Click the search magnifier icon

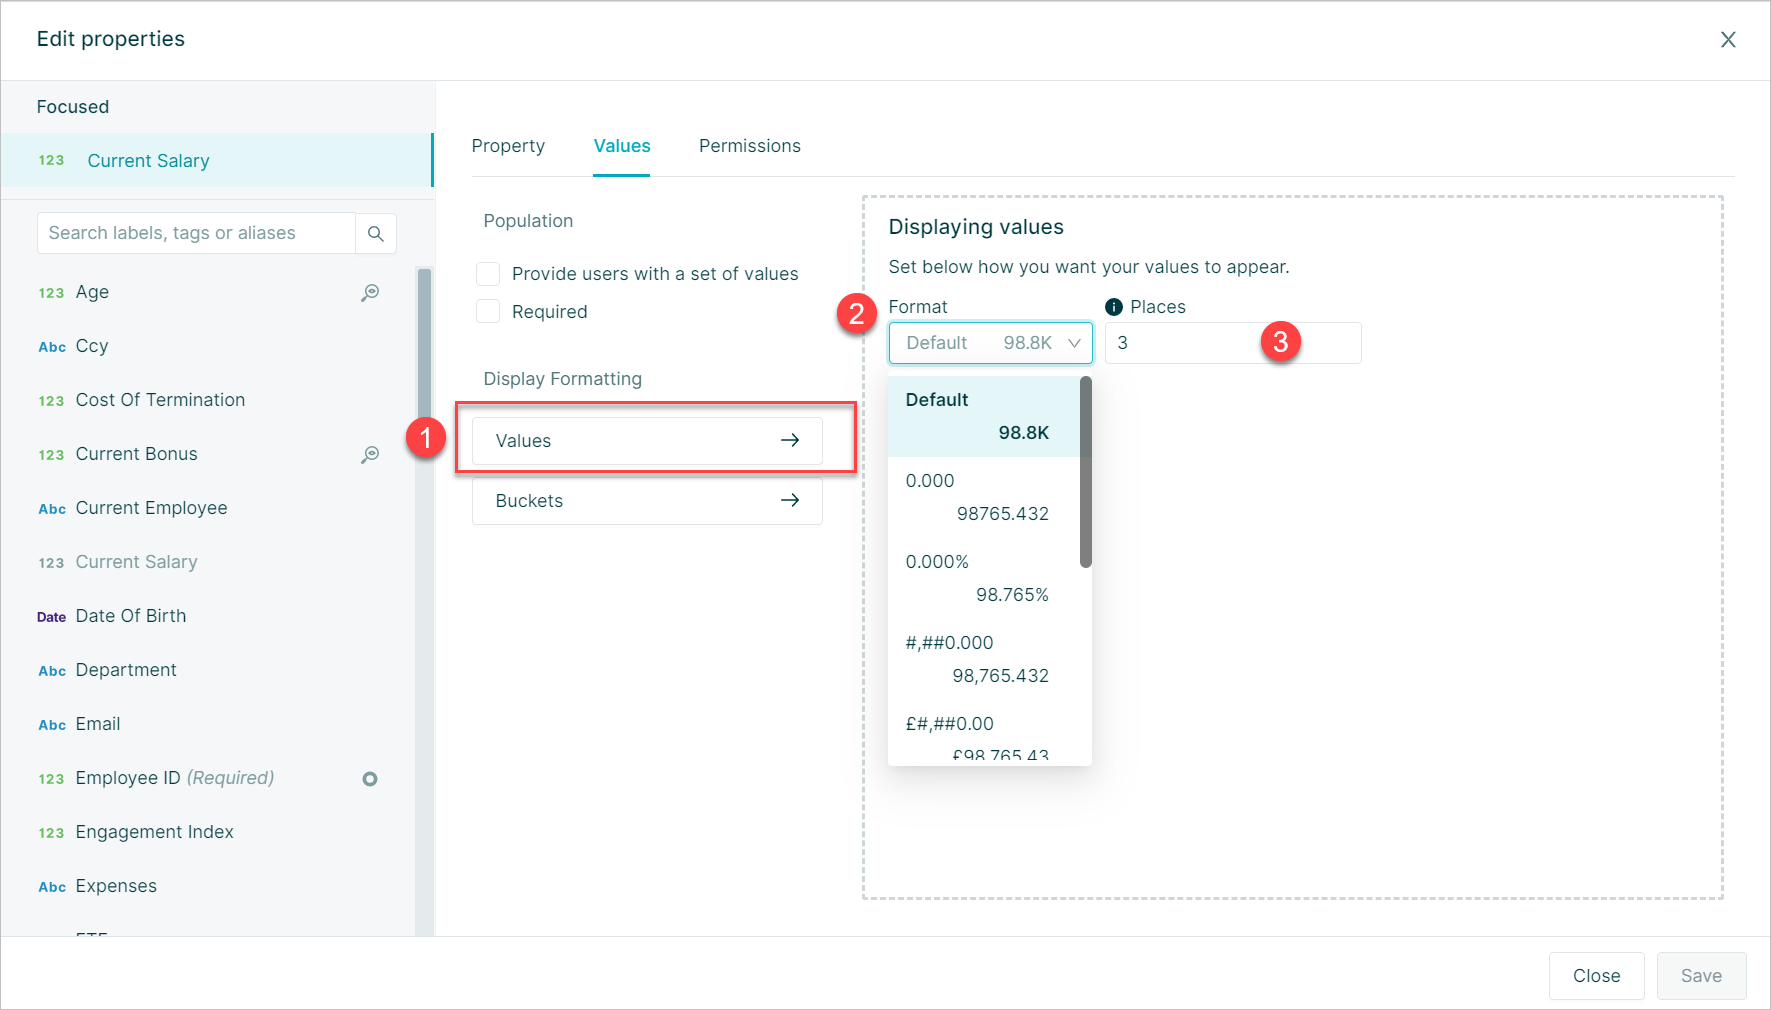pos(376,233)
